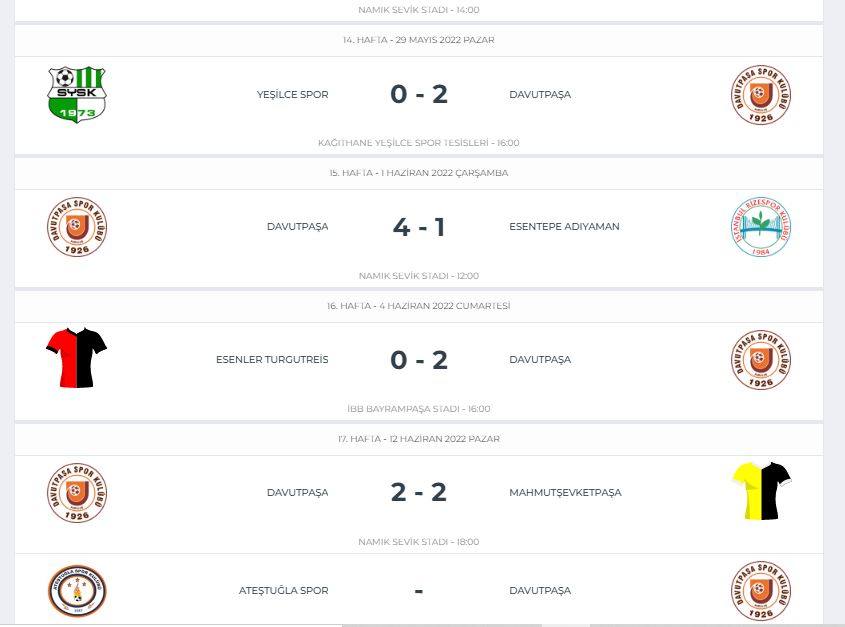This screenshot has height=627, width=845.
Task: Click the Esentepe Adıyaman team name
Action: click(564, 226)
